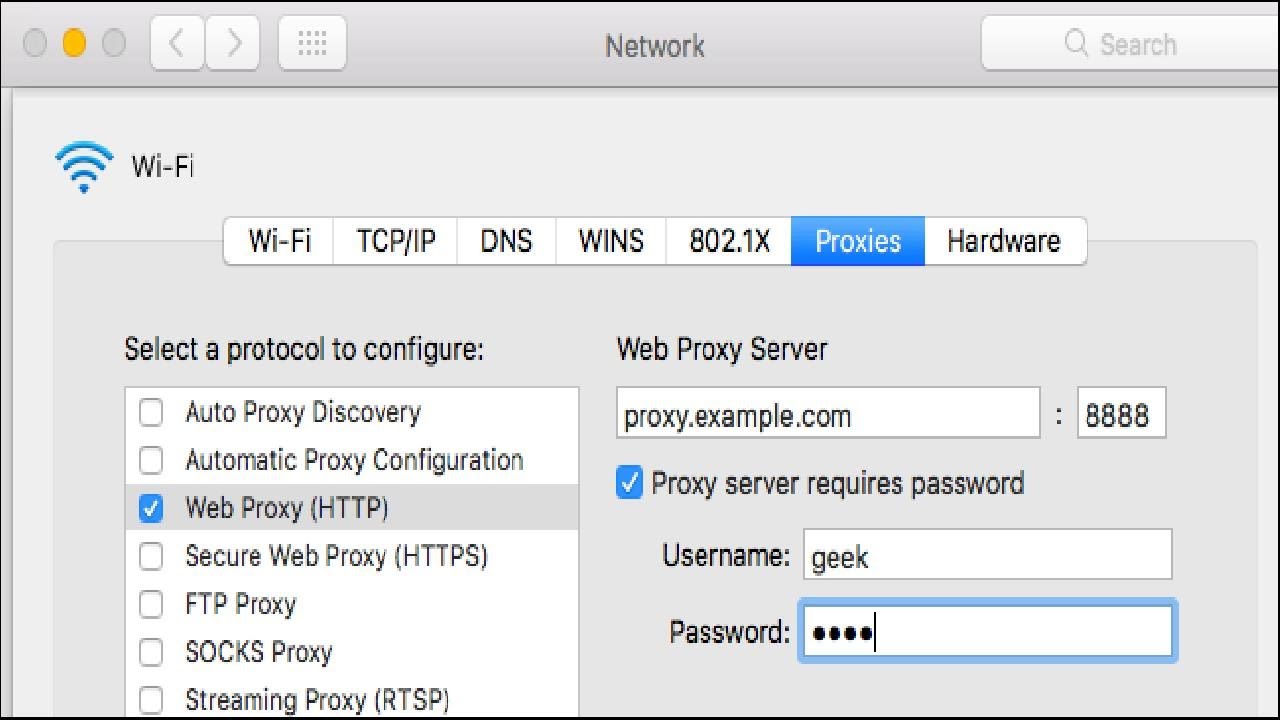Go to the 802.1X tab
The image size is (1280, 720).
coord(729,241)
